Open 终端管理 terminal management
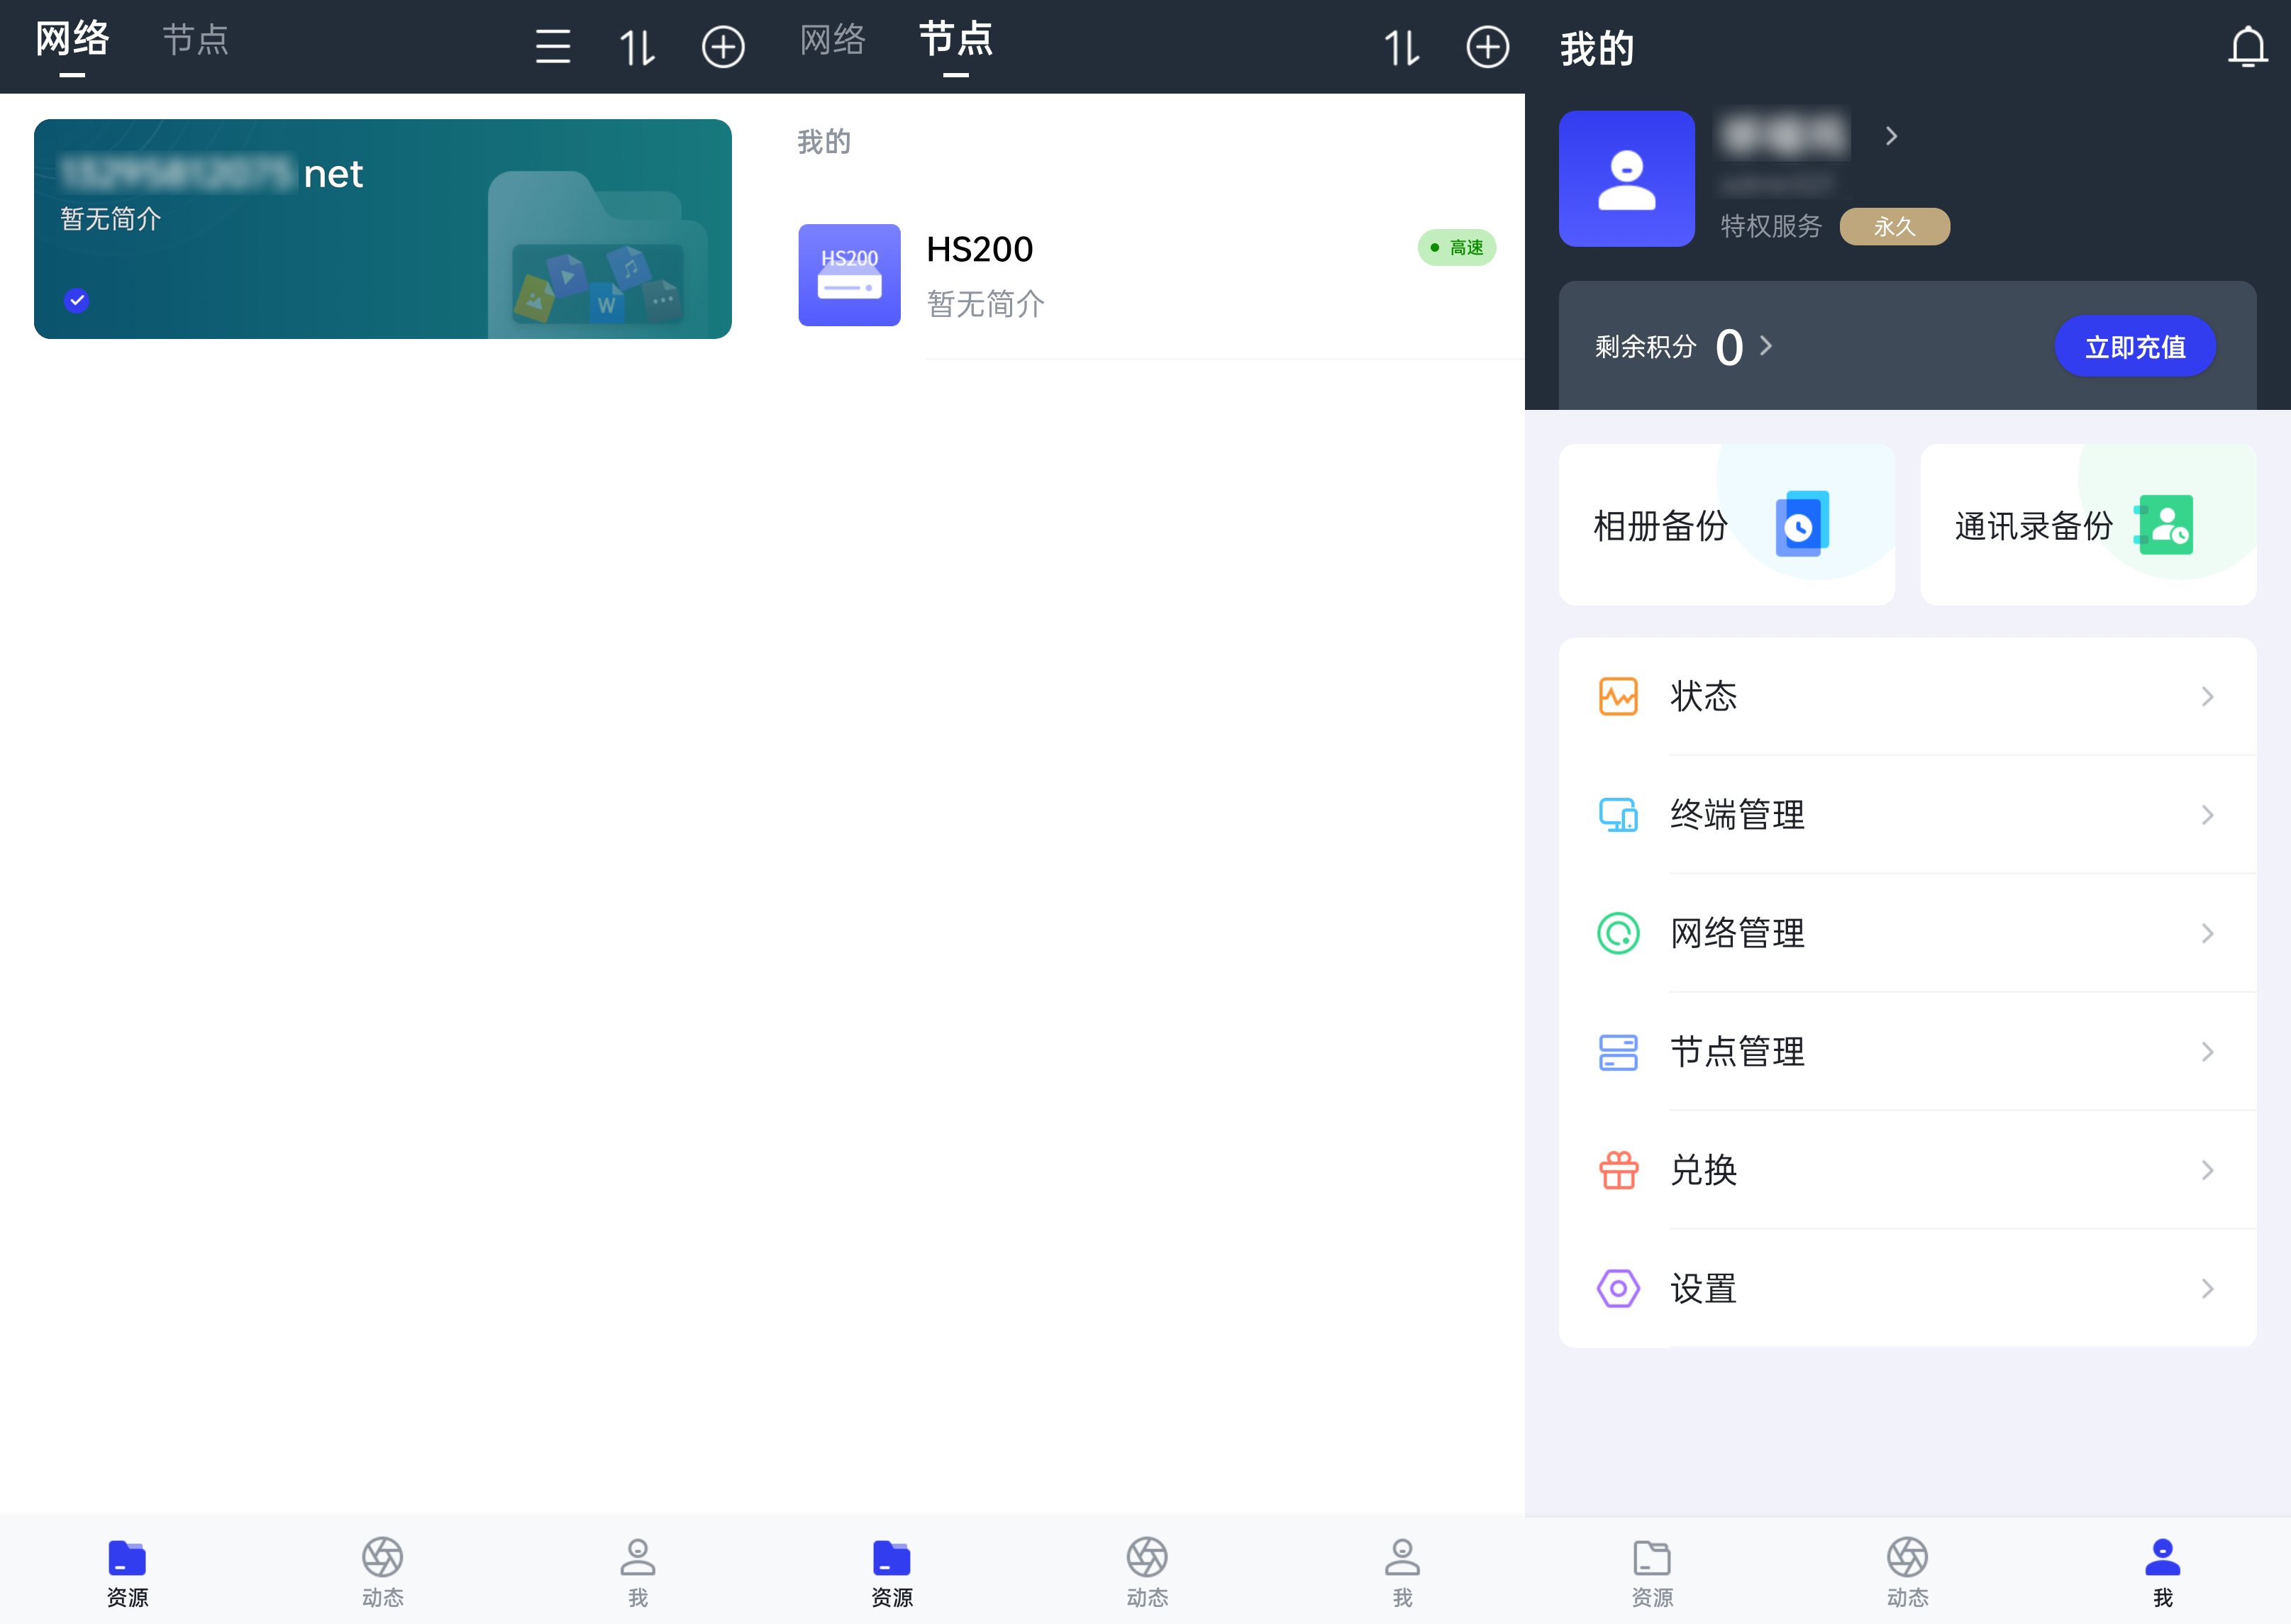Image resolution: width=2291 pixels, height=1624 pixels. (x=1906, y=814)
